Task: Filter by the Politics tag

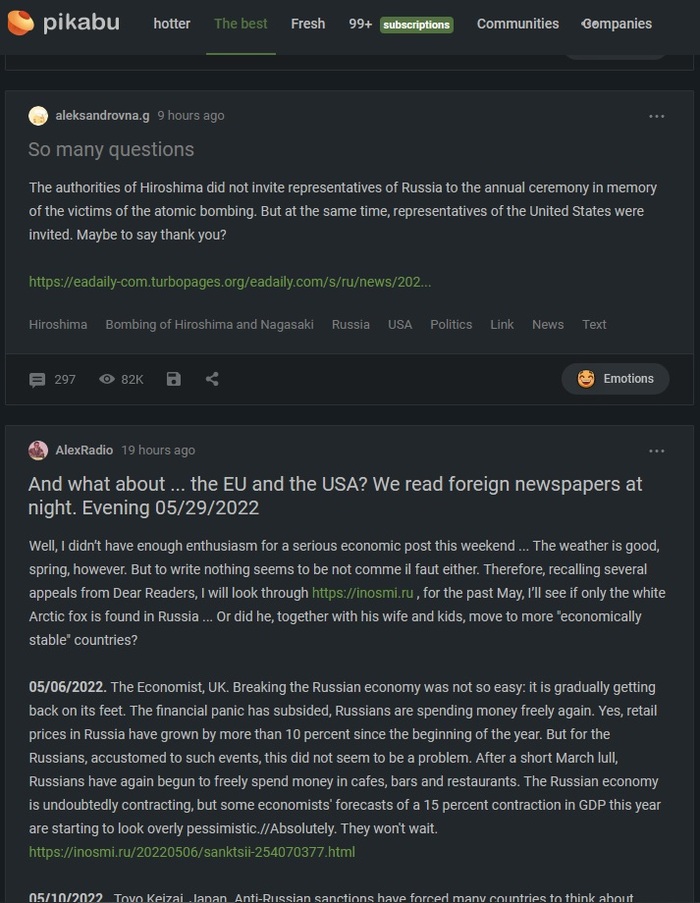Action: tap(451, 324)
